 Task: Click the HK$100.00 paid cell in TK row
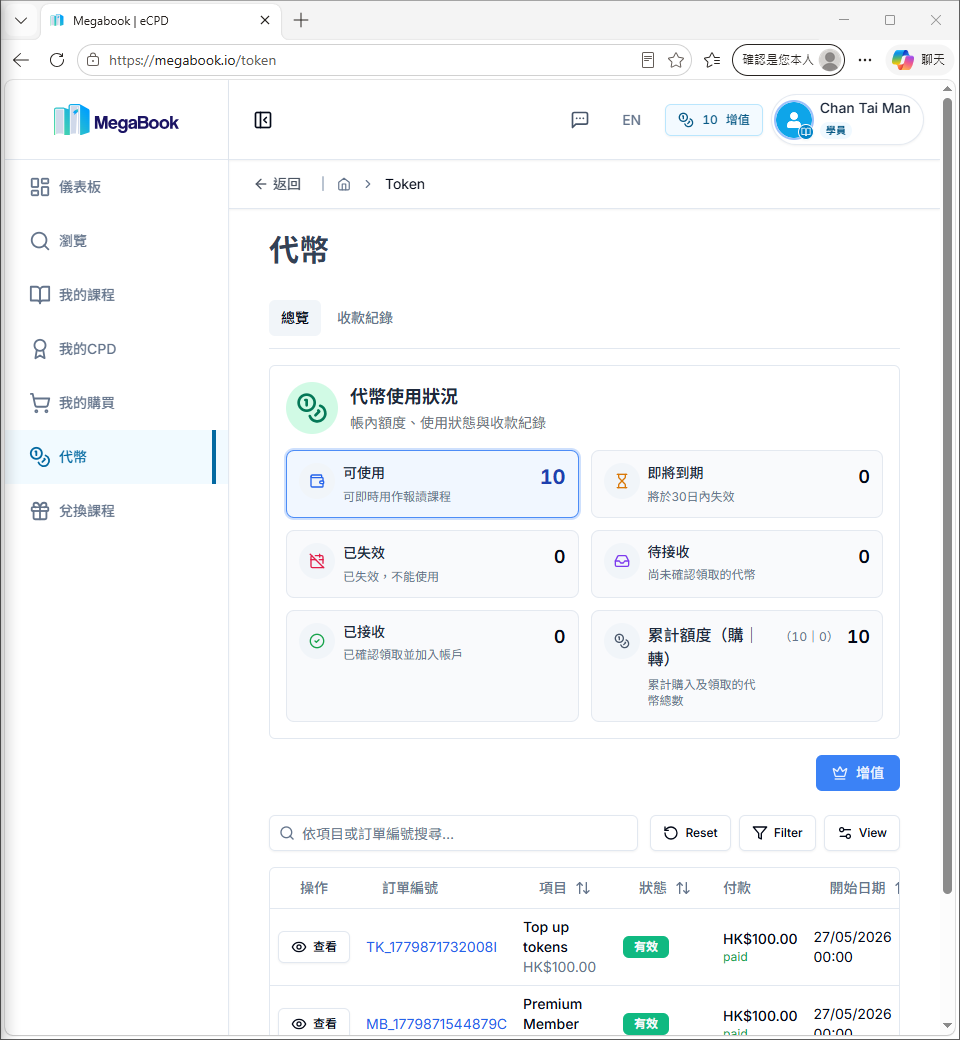[x=760, y=947]
